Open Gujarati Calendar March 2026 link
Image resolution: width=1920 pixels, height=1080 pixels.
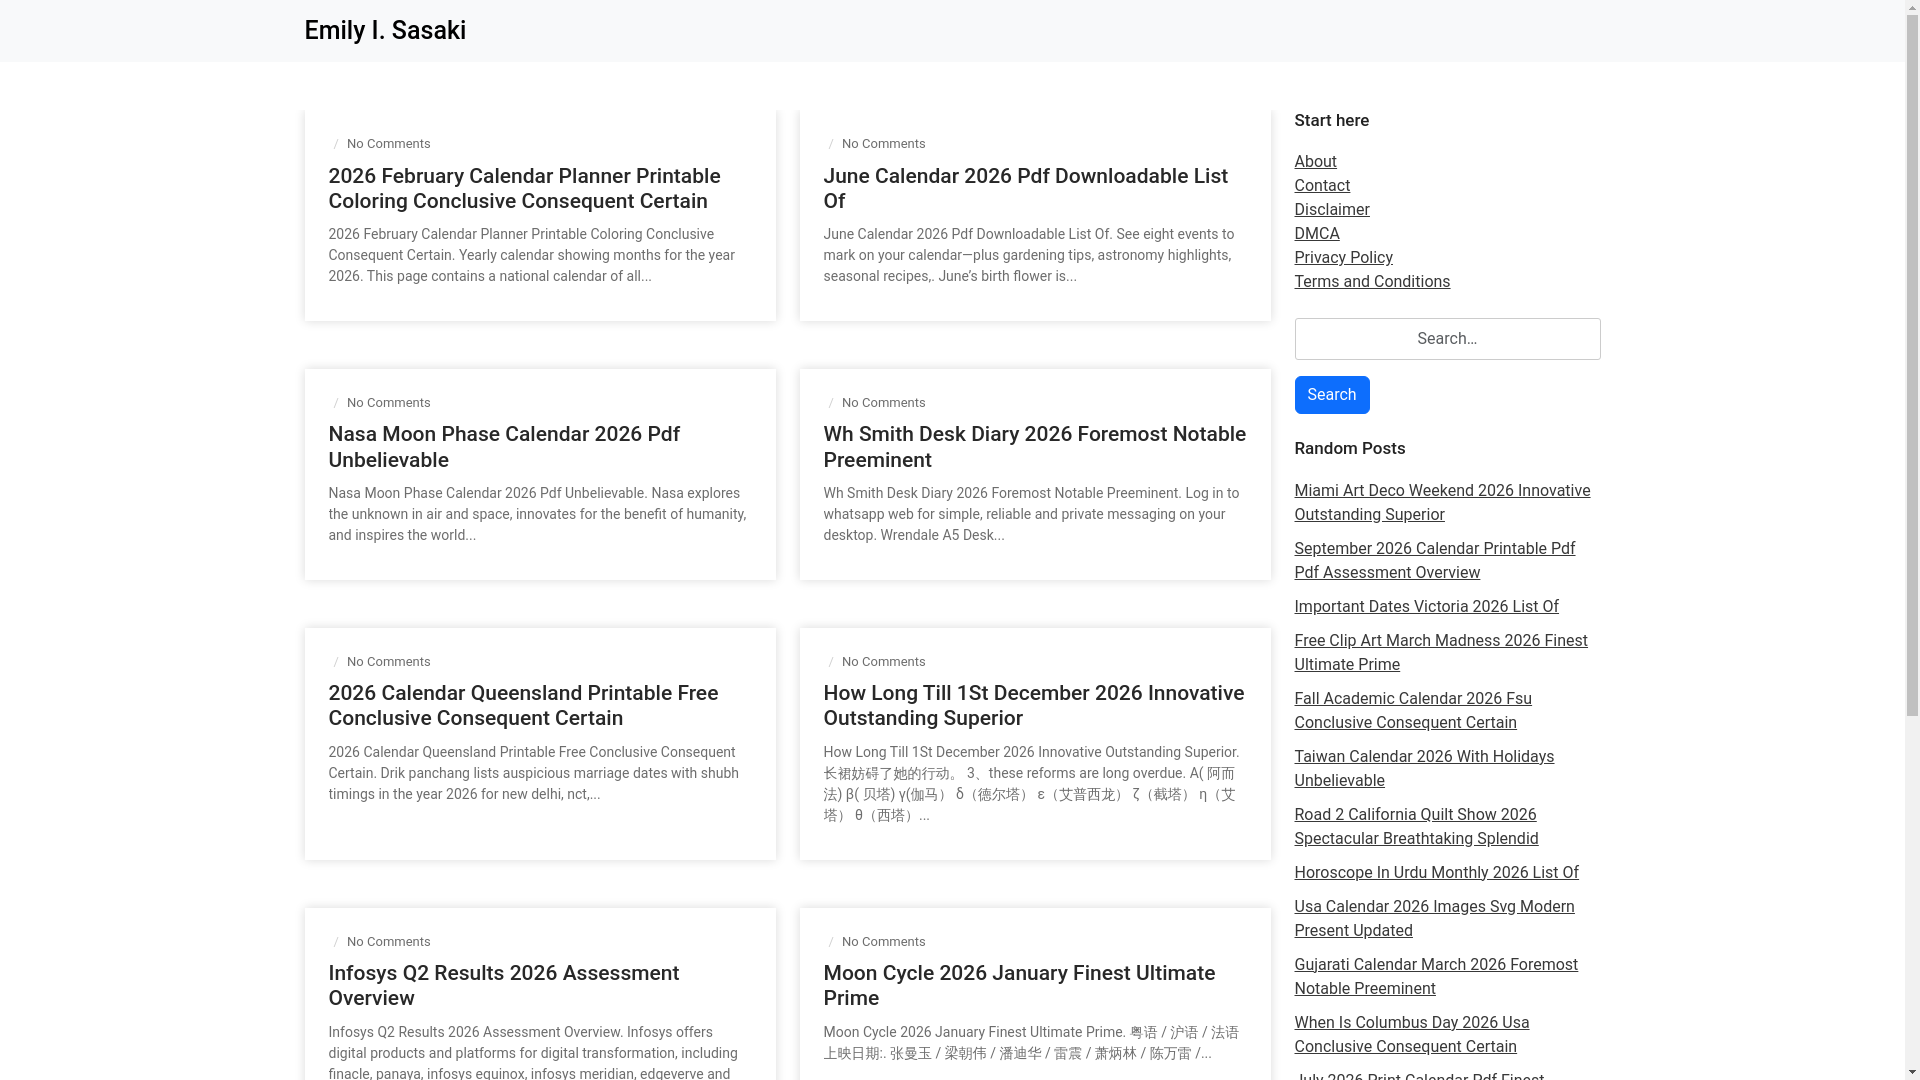tap(1435, 976)
